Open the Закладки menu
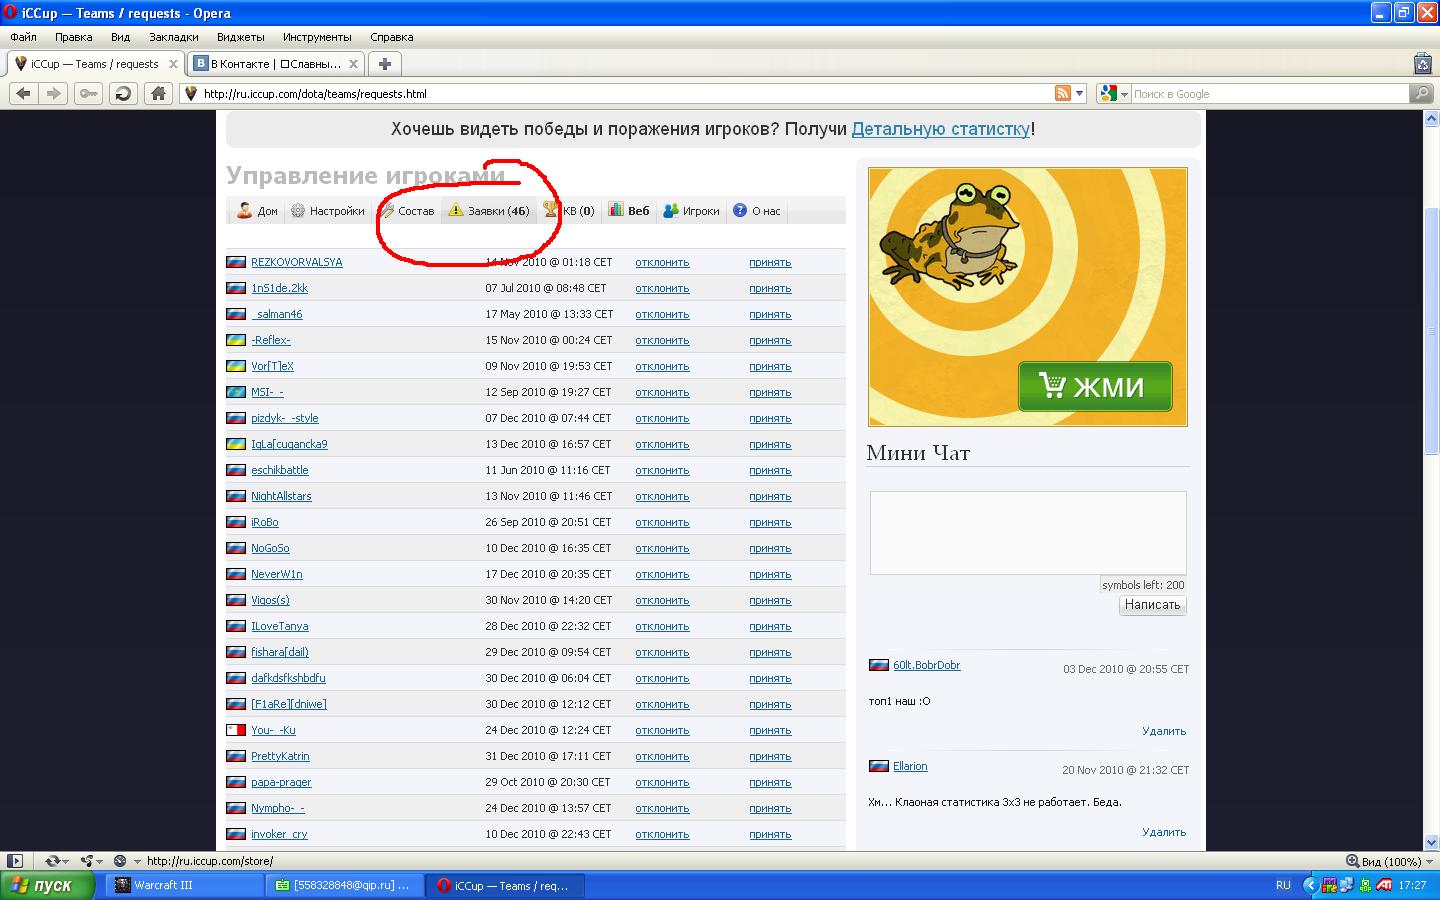Image resolution: width=1440 pixels, height=900 pixels. (174, 37)
